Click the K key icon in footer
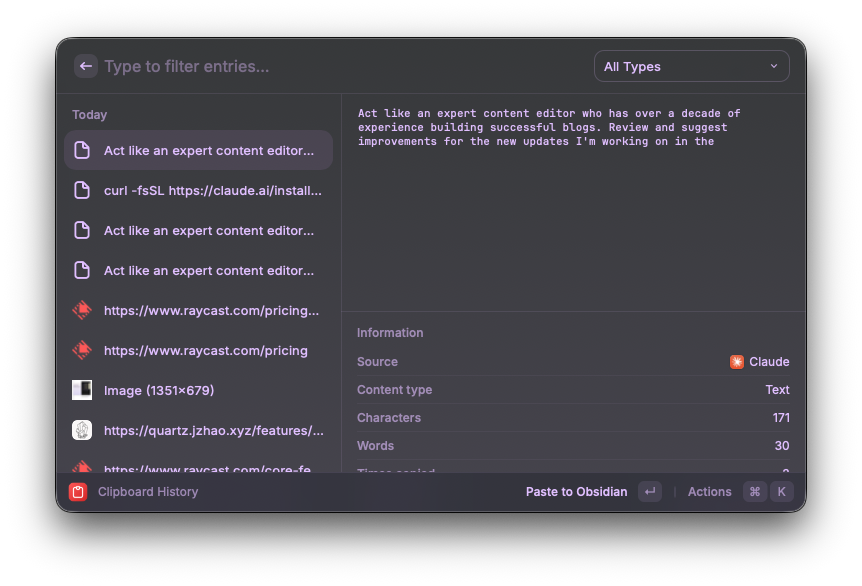This screenshot has height=586, width=862. pos(781,492)
